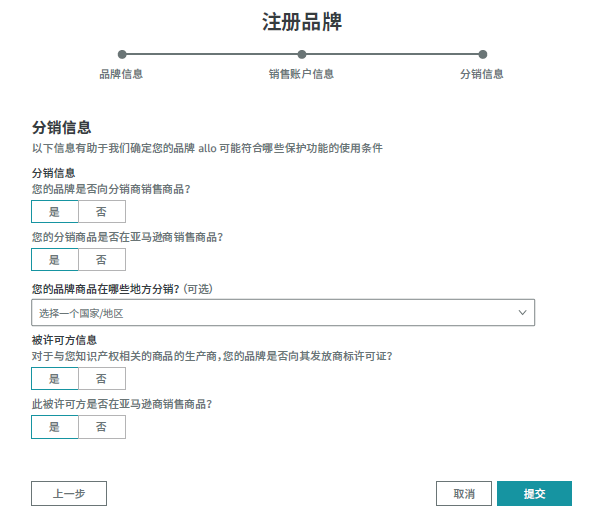Select 否 for licensee selling on Amazon
The width and height of the screenshot is (608, 531).
tap(102, 427)
